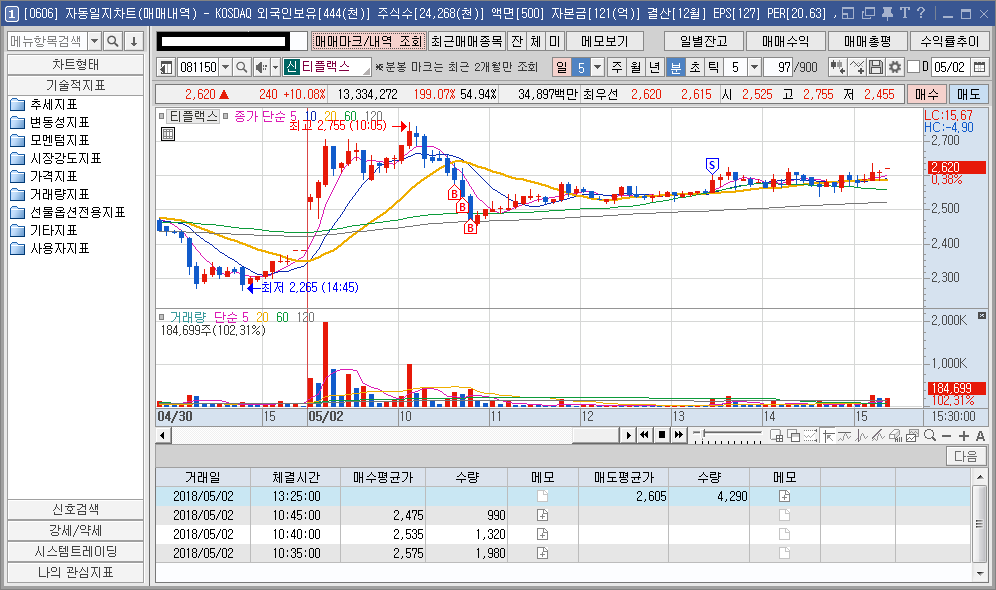Open the 차트형태 panel tab
Viewport: 996px width, 590px height.
click(76, 65)
